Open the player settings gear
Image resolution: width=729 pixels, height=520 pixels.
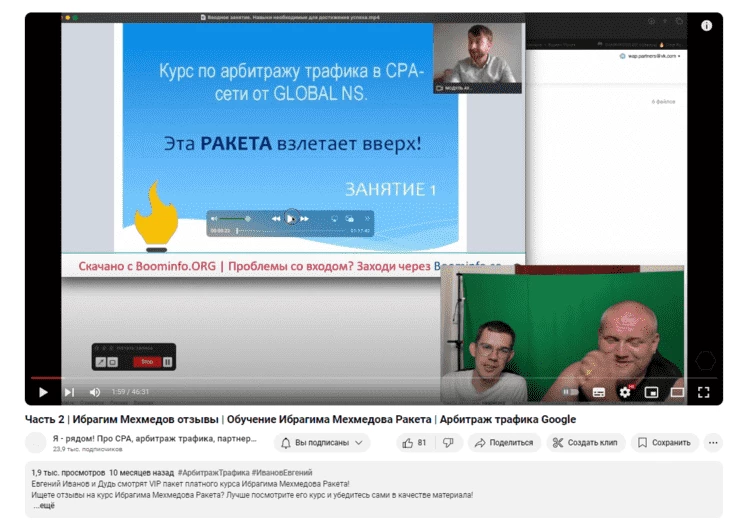625,392
